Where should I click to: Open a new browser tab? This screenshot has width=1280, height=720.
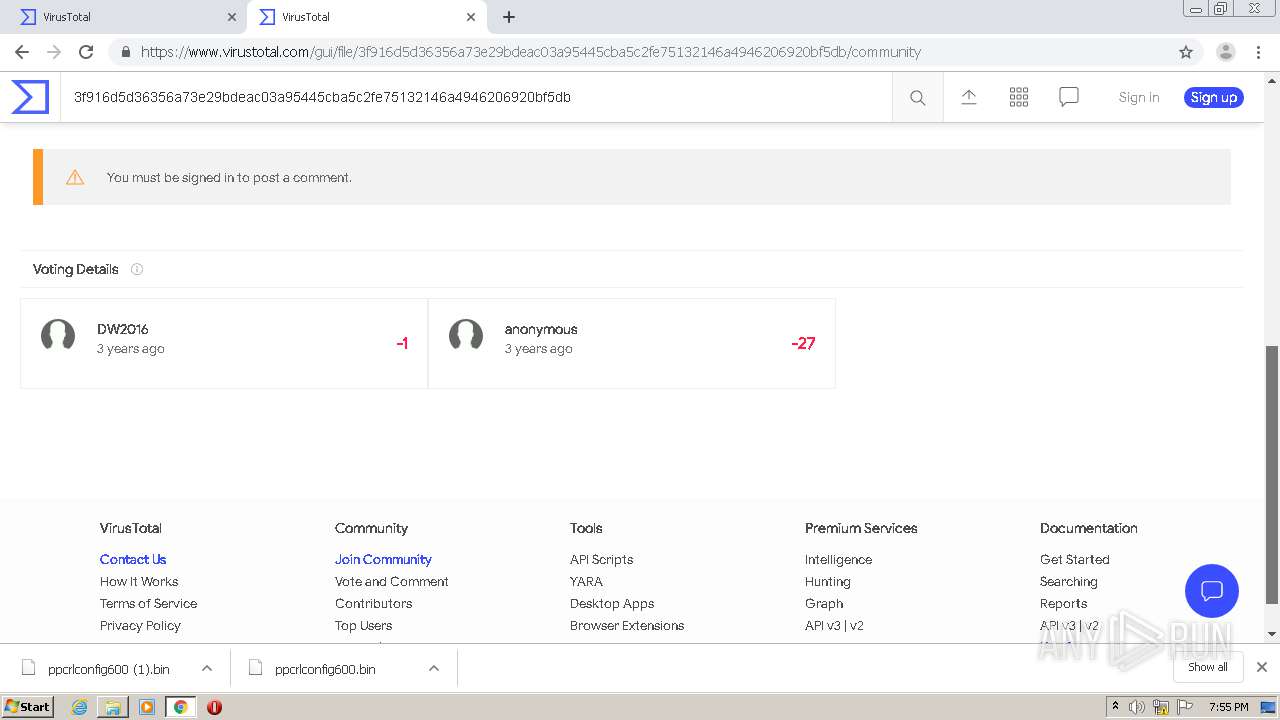509,17
